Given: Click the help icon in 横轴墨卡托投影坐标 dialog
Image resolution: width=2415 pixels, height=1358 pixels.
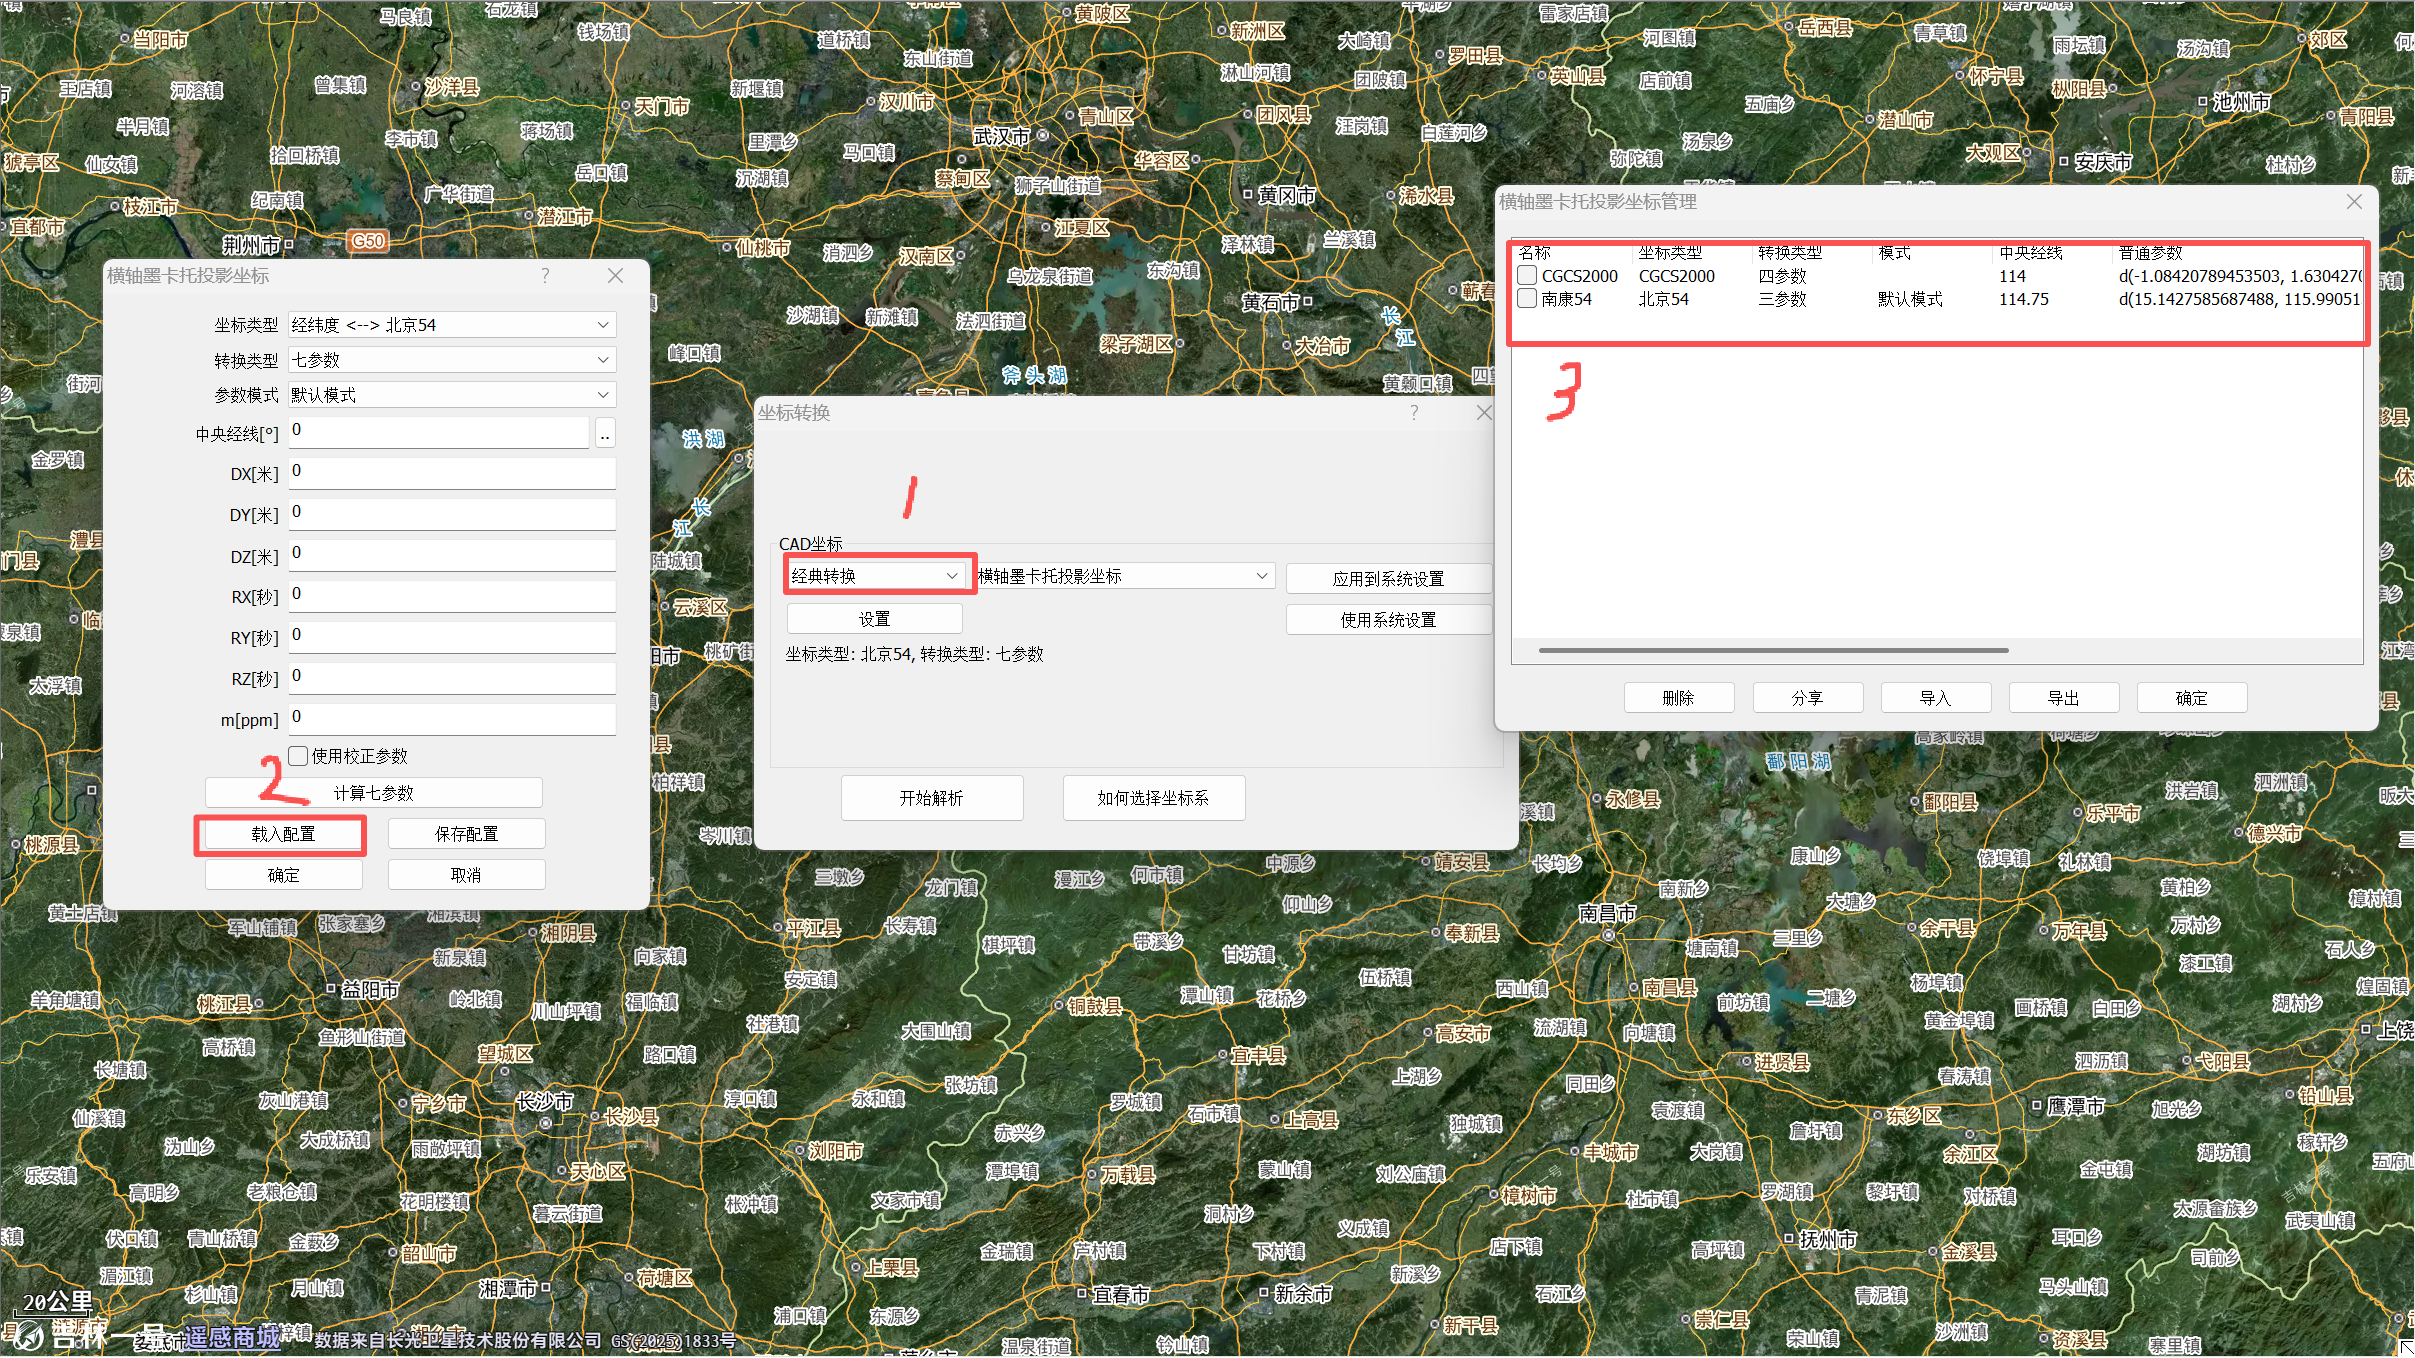Looking at the screenshot, I should [545, 276].
